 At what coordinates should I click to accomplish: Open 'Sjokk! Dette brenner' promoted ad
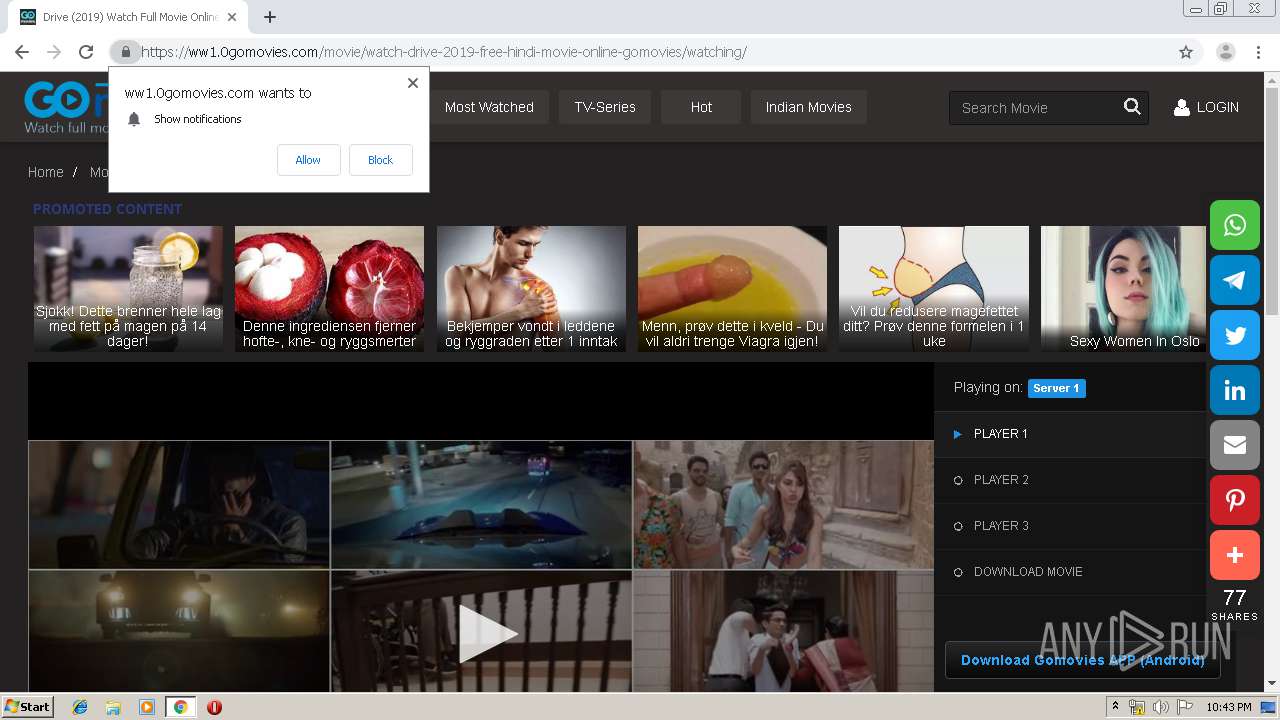[128, 288]
